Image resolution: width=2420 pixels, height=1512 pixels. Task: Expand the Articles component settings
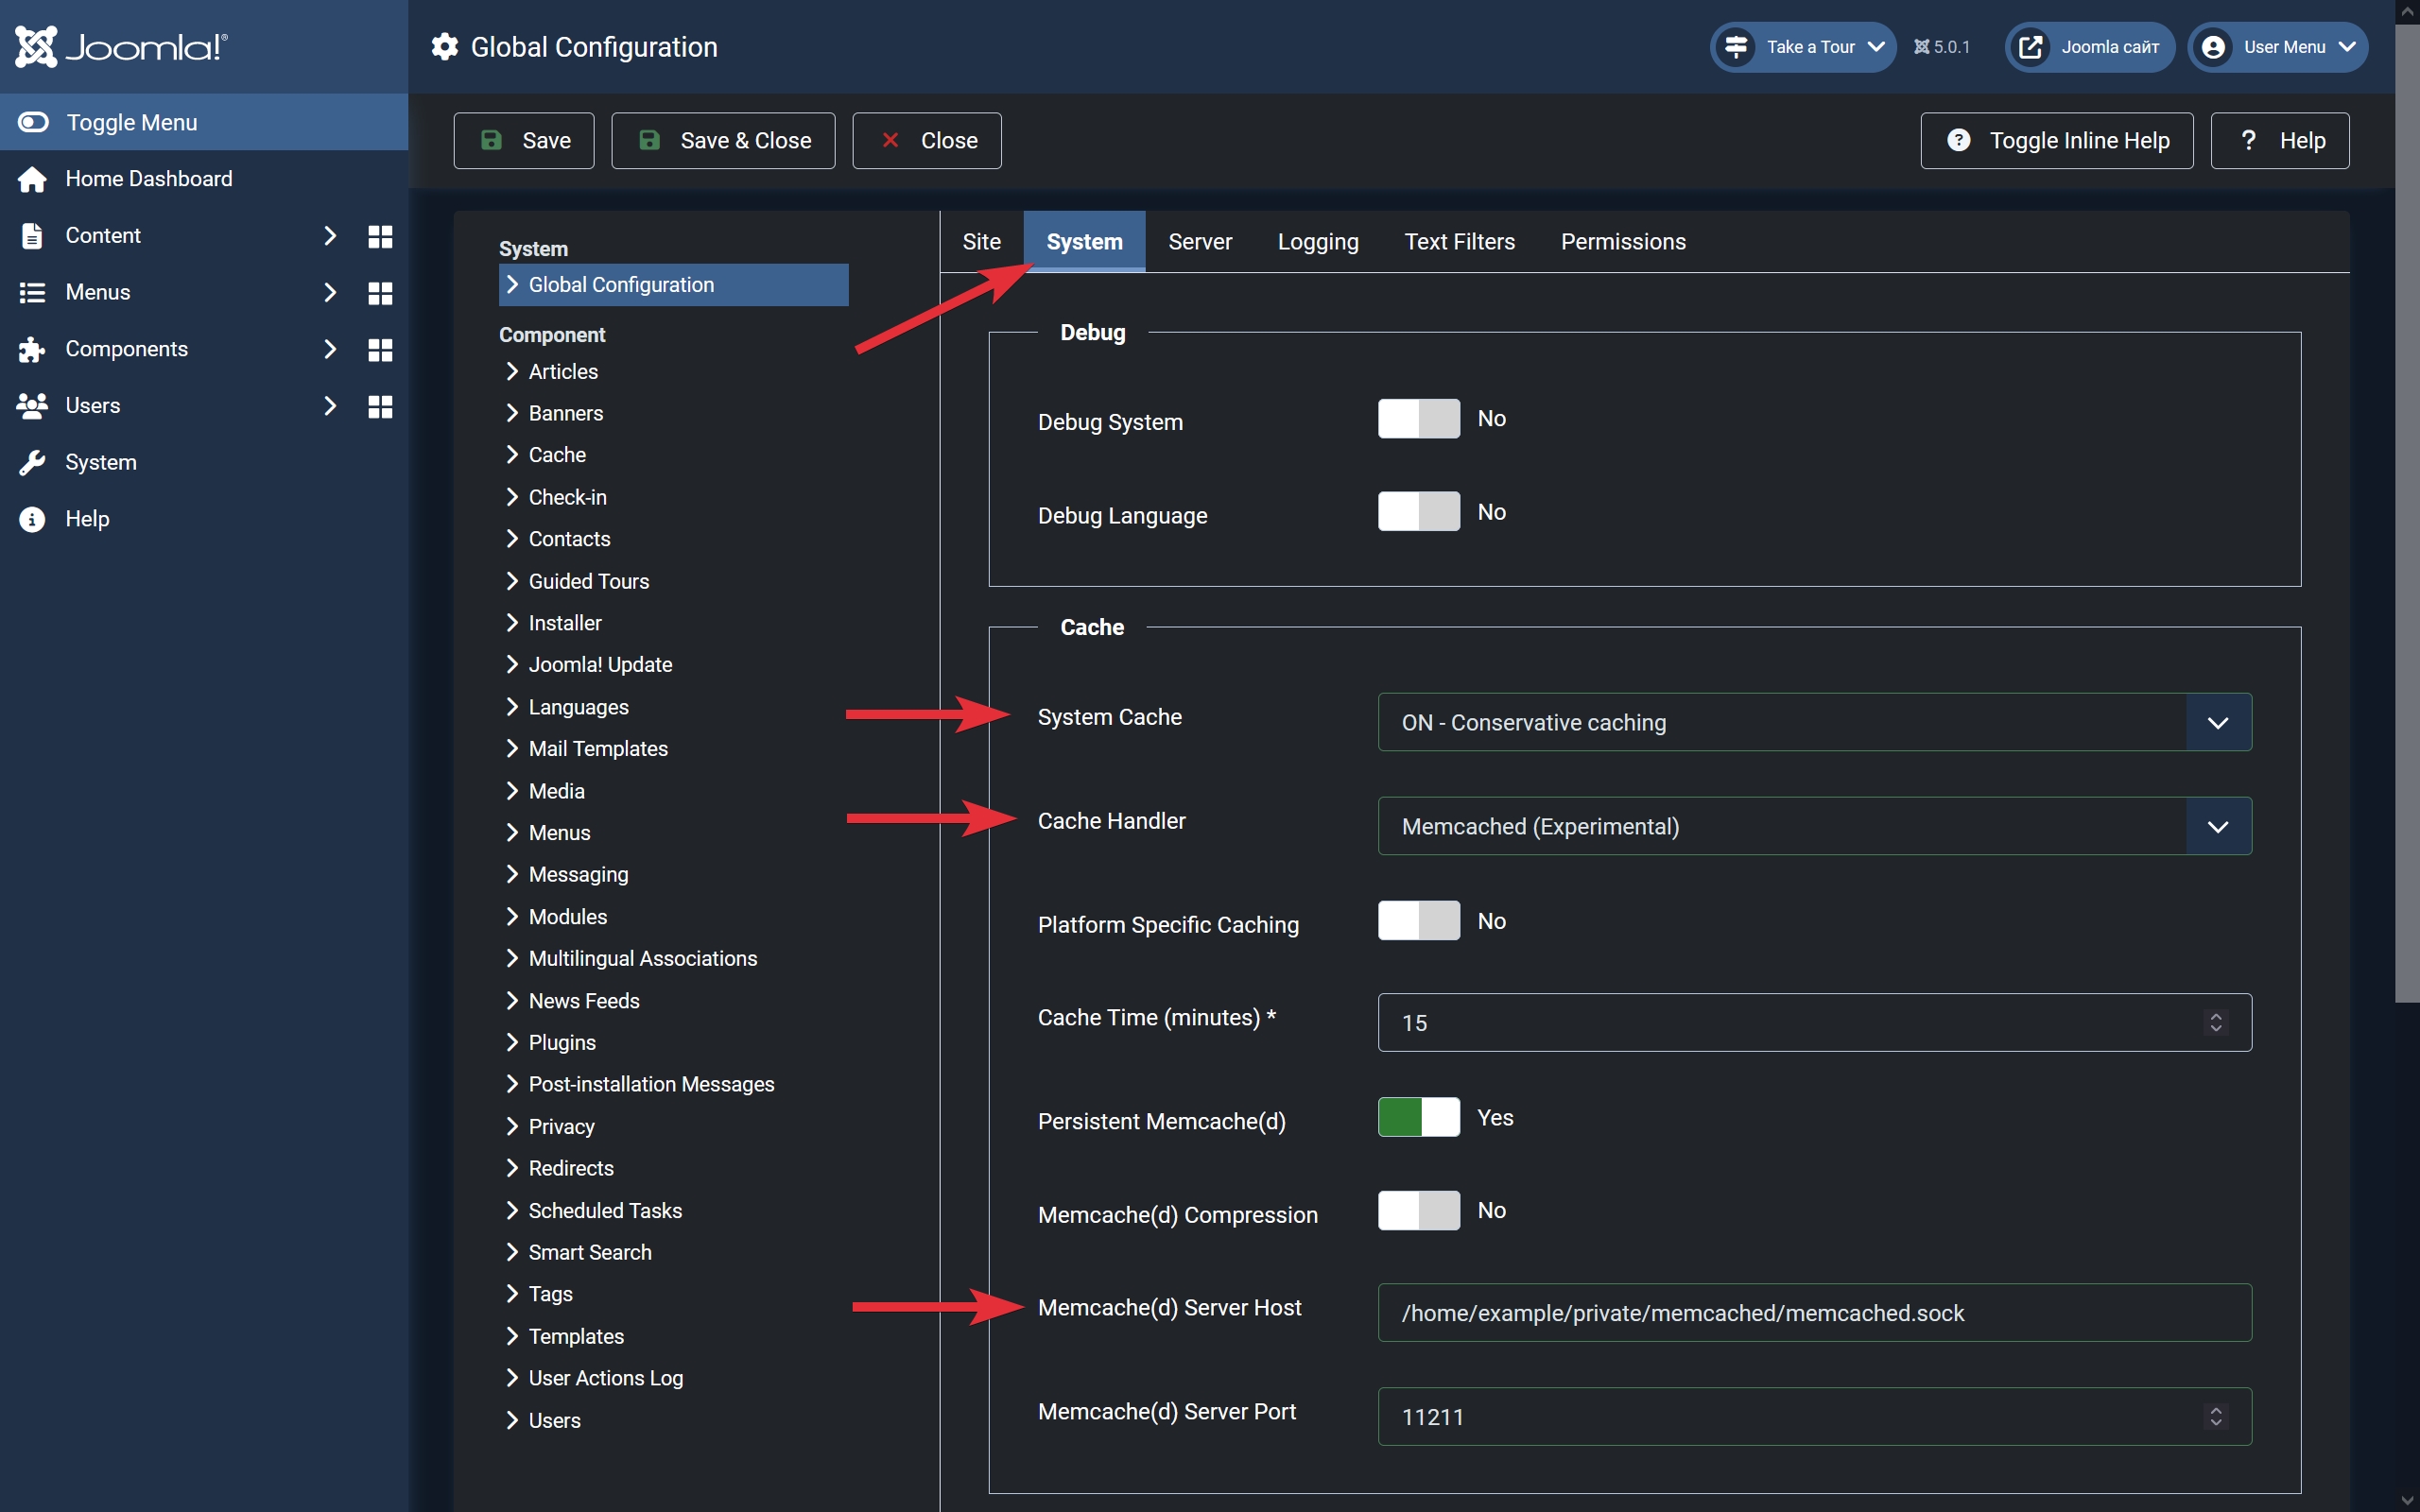tap(562, 369)
